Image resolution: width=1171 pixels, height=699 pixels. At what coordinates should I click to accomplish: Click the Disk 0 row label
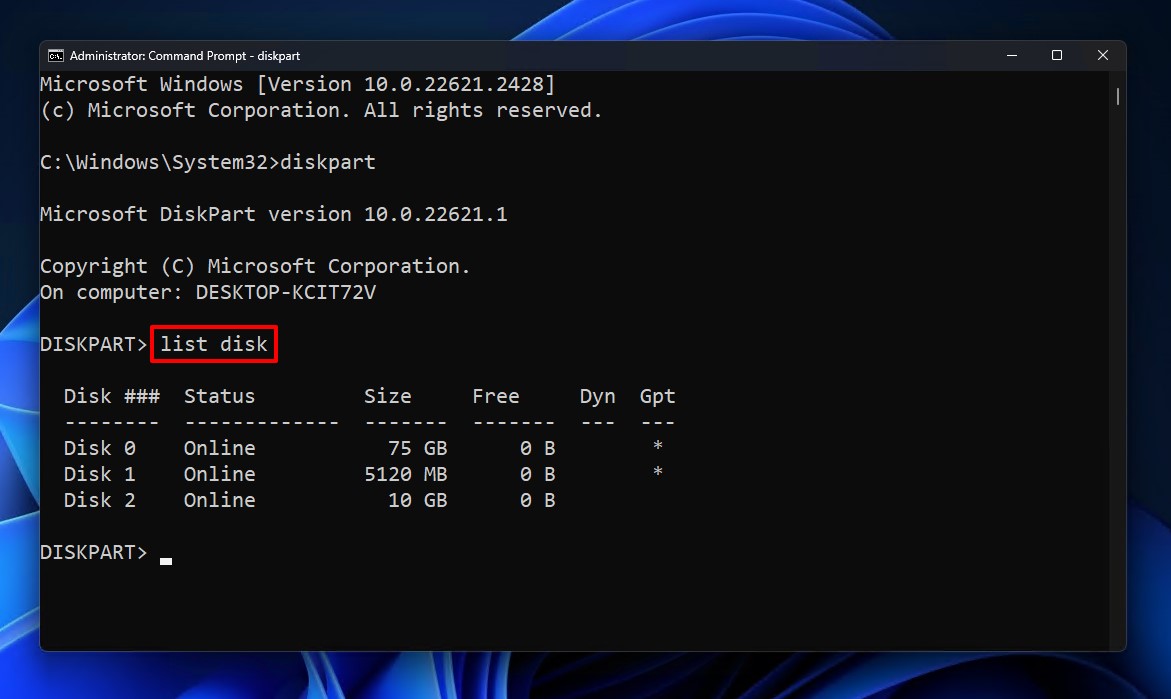(99, 448)
